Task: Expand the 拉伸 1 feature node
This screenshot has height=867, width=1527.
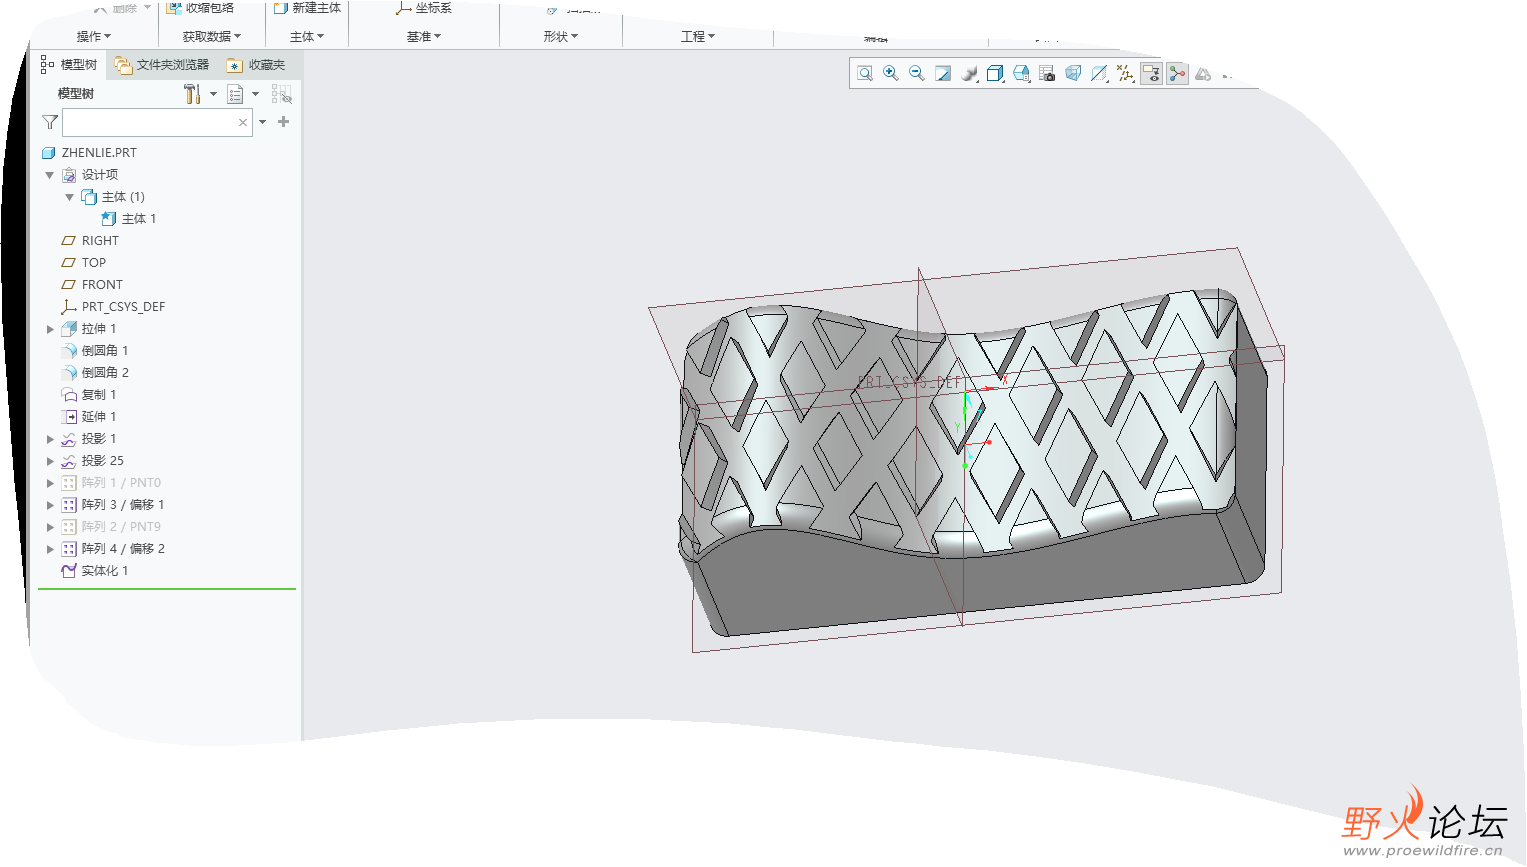Action: coord(50,329)
